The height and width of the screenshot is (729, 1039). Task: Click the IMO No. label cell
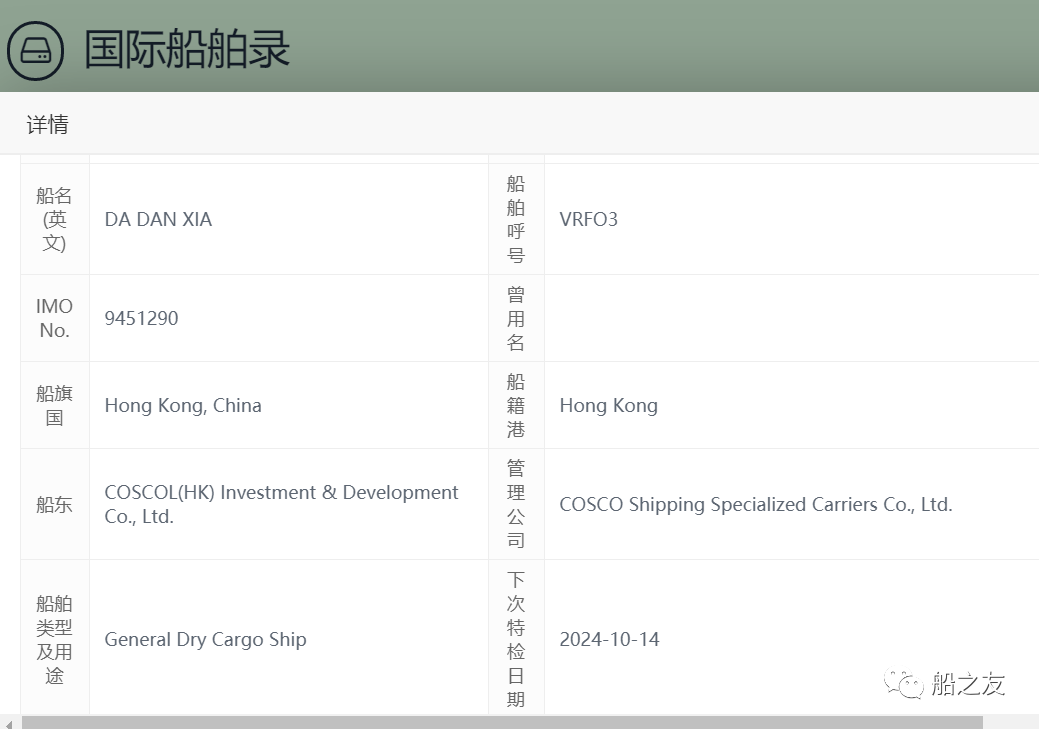click(54, 318)
